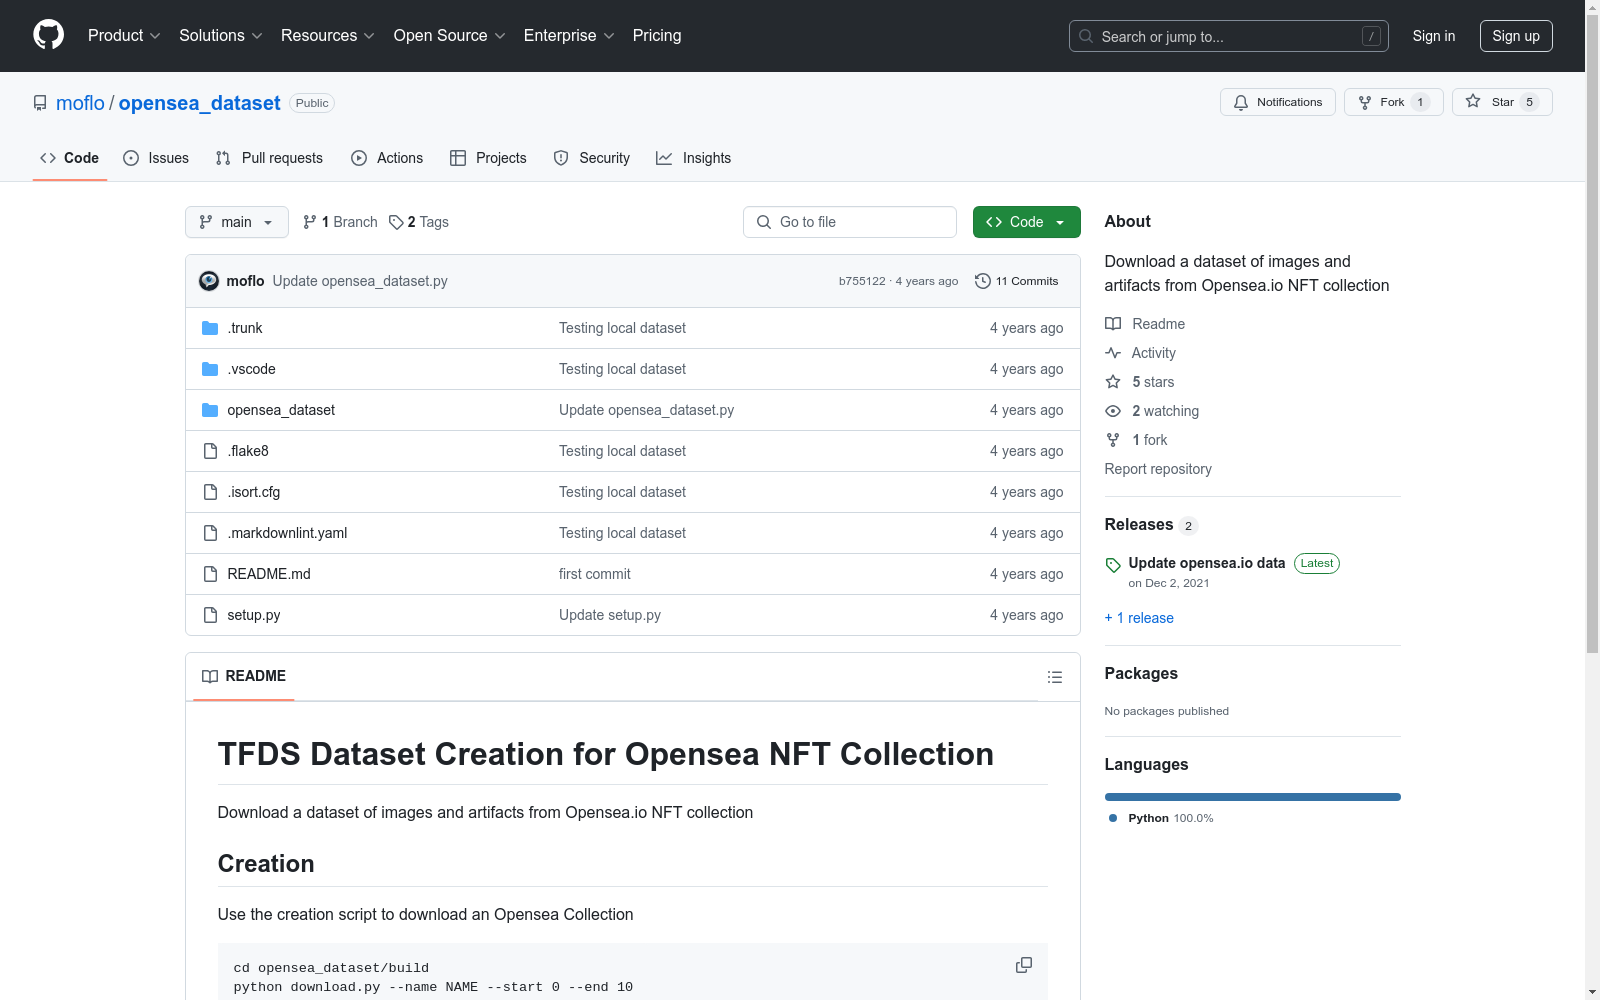The width and height of the screenshot is (1600, 1000).
Task: Open the 2 Tags link
Action: (x=419, y=222)
